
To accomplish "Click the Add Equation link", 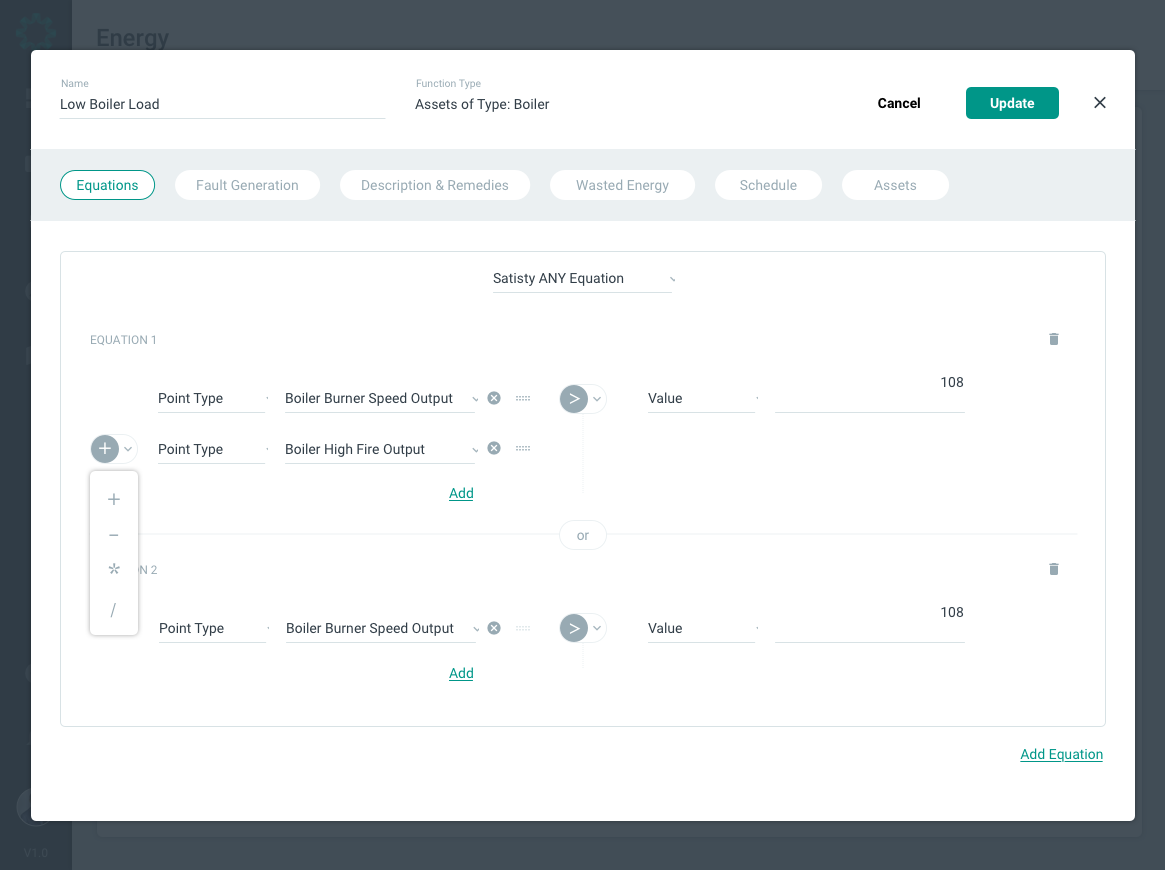I will coord(1061,754).
